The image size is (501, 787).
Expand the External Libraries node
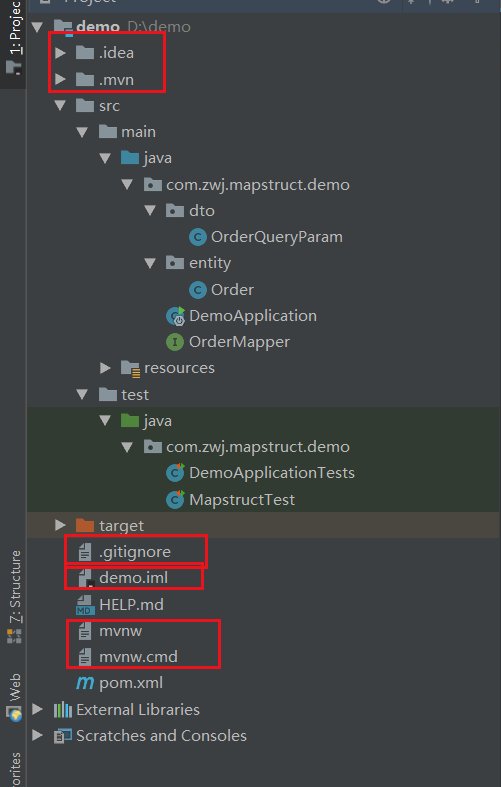37,709
